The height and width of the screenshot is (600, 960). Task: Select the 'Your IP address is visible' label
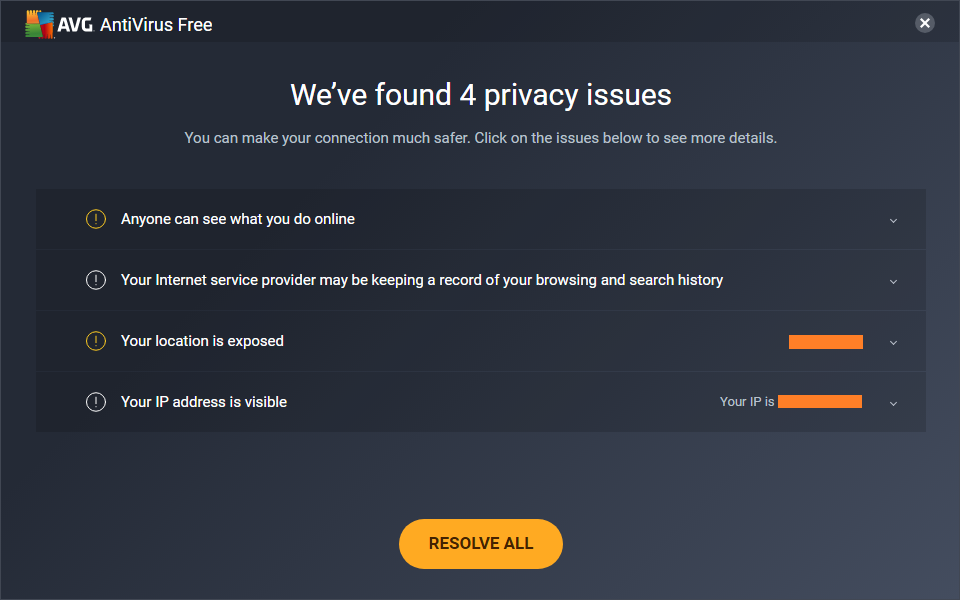tap(204, 402)
